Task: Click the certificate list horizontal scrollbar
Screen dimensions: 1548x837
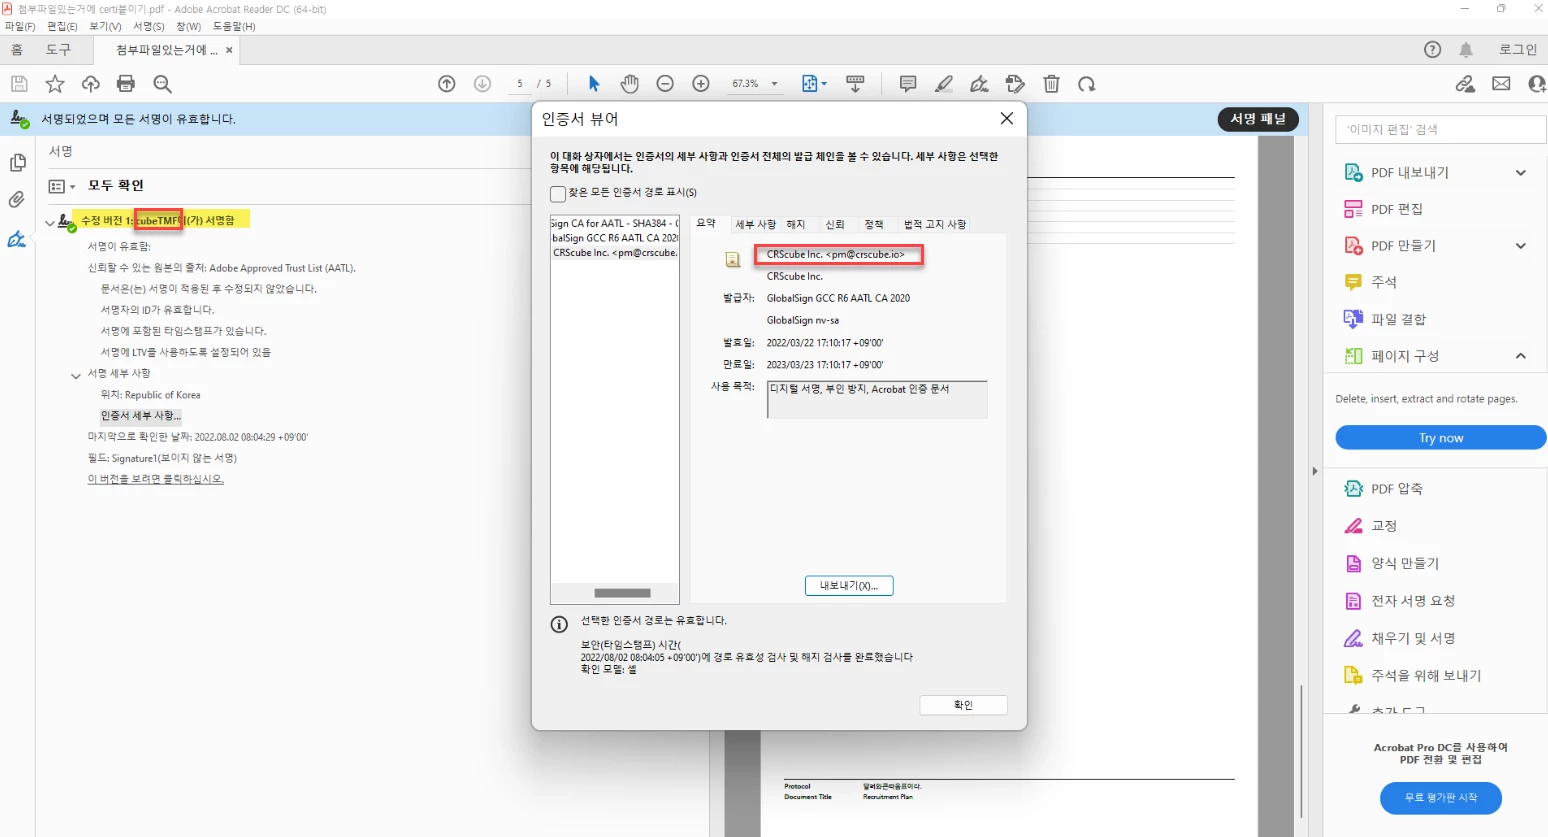Action: [622, 593]
